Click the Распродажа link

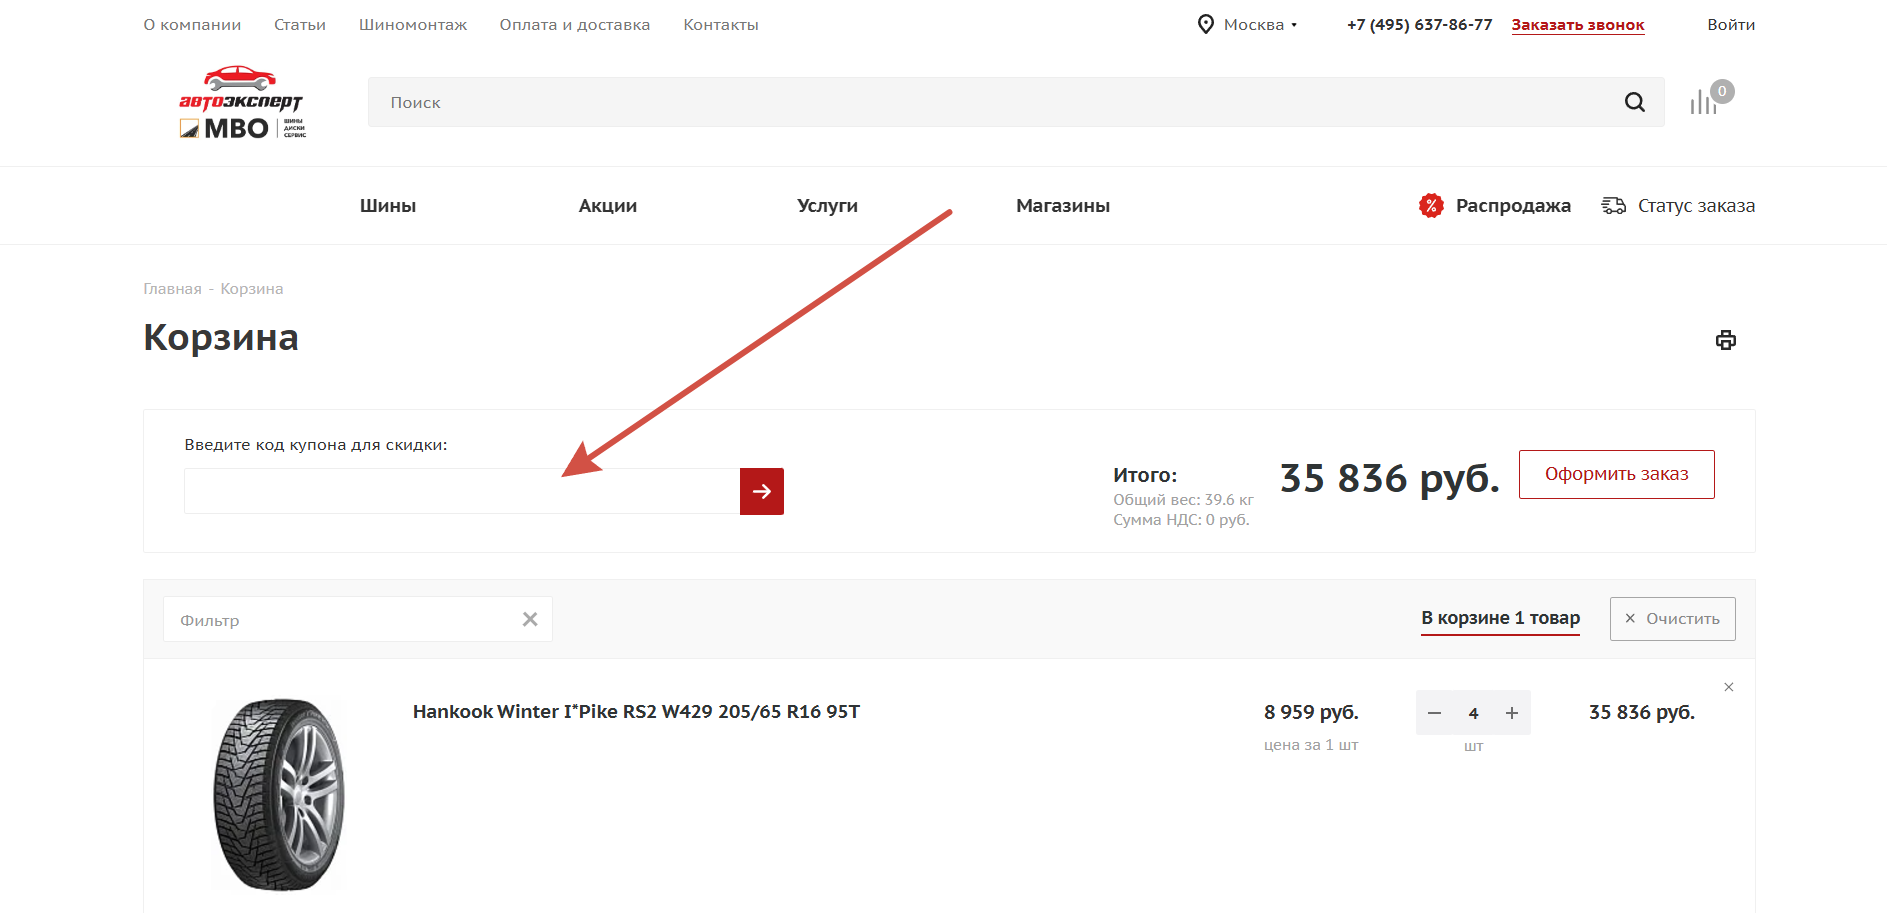tap(1513, 206)
